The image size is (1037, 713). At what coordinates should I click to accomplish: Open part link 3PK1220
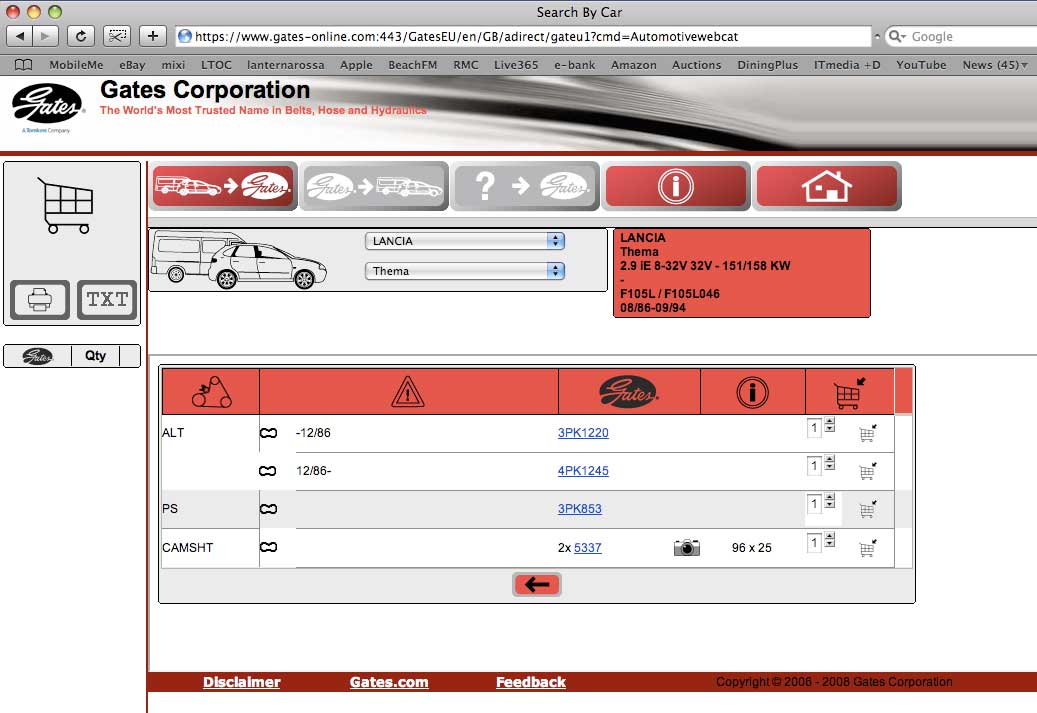point(583,433)
